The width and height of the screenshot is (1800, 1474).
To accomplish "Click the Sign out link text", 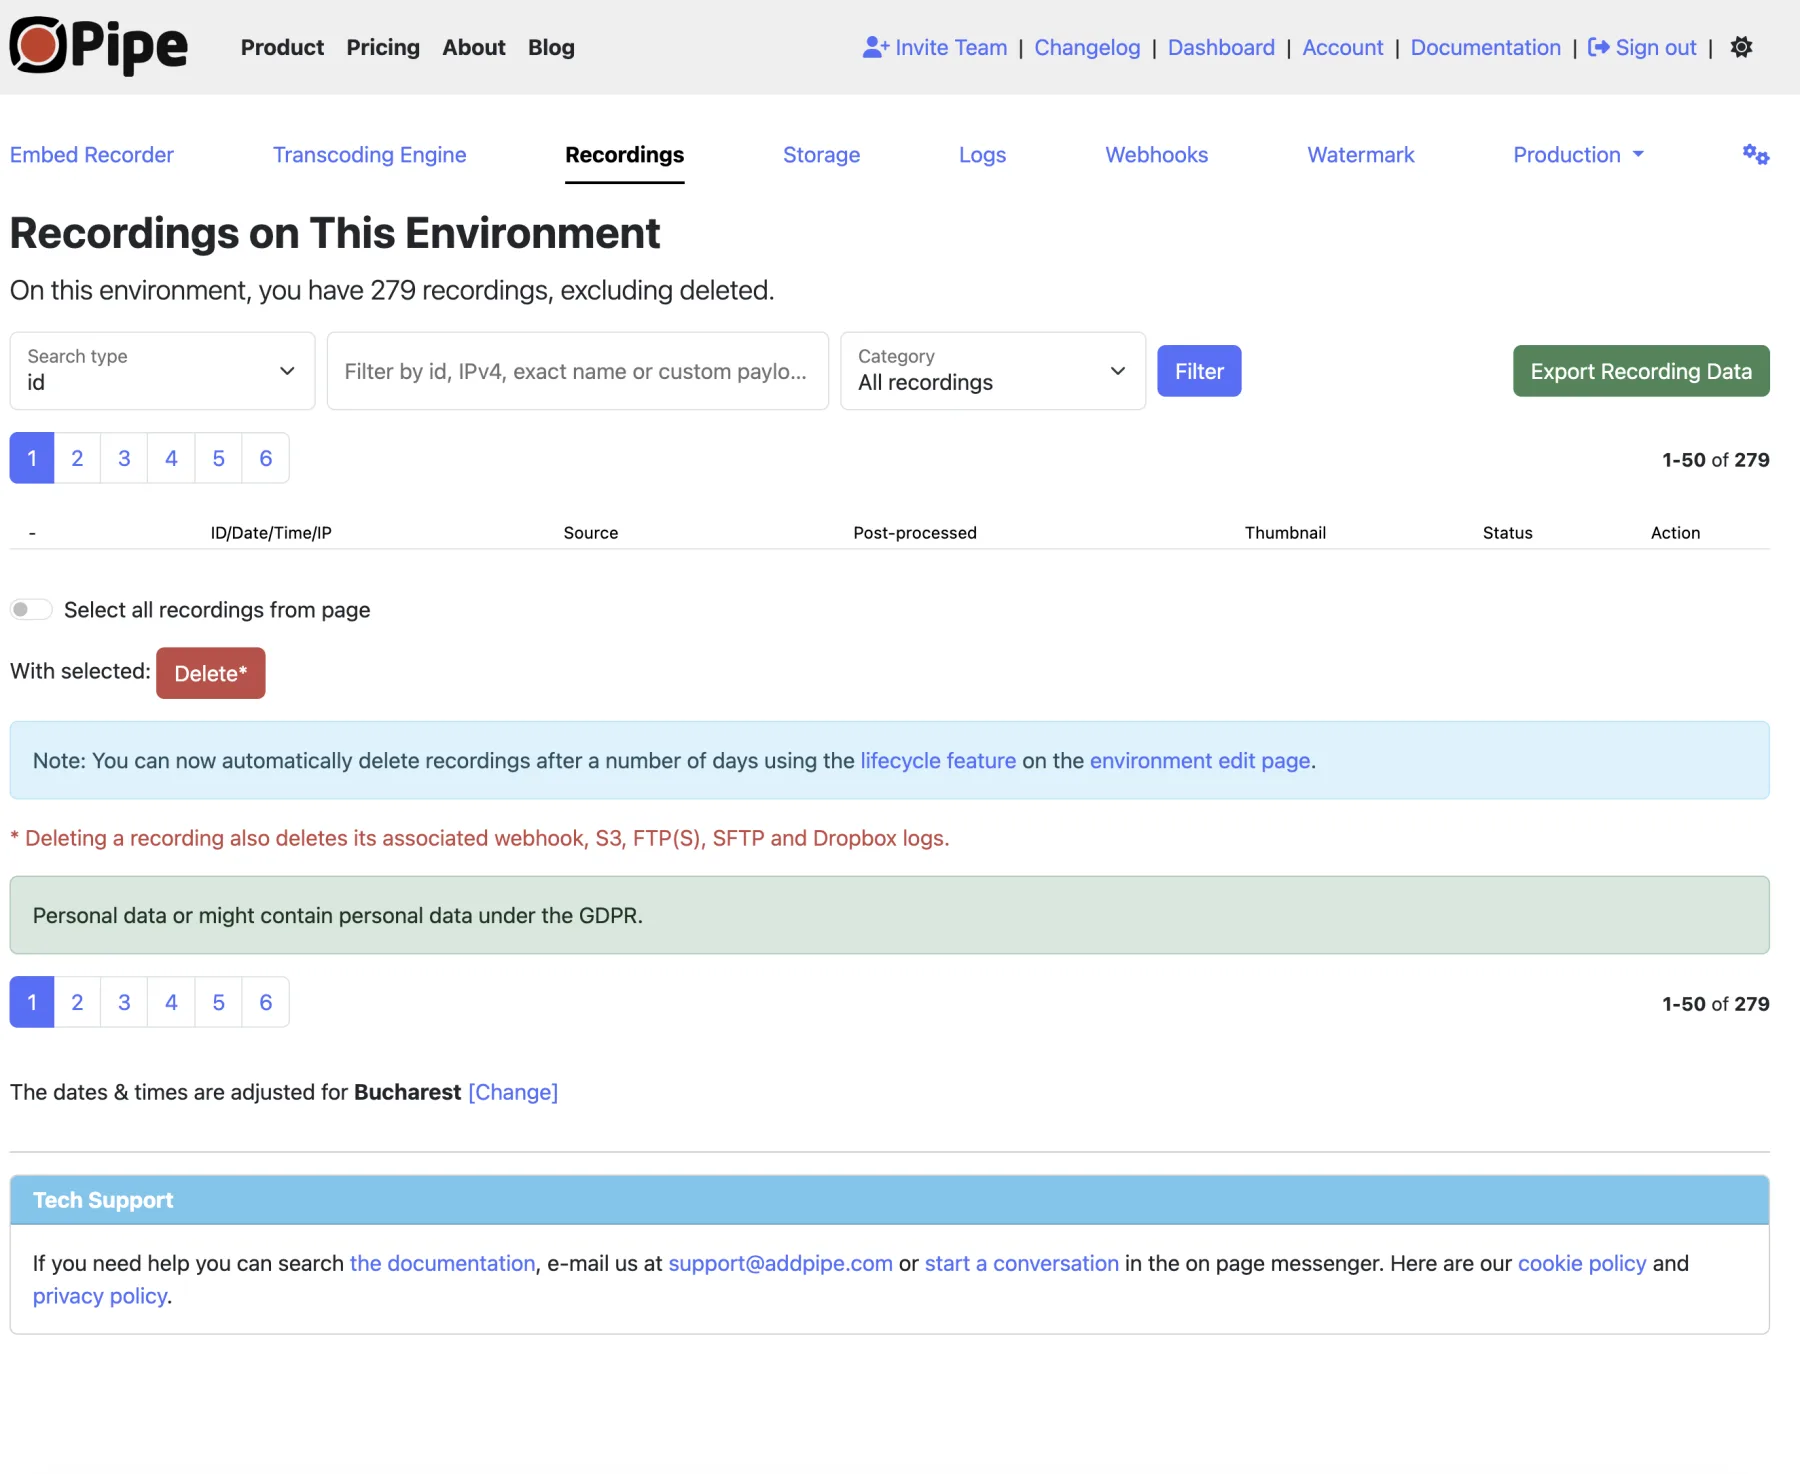I will 1656,47.
